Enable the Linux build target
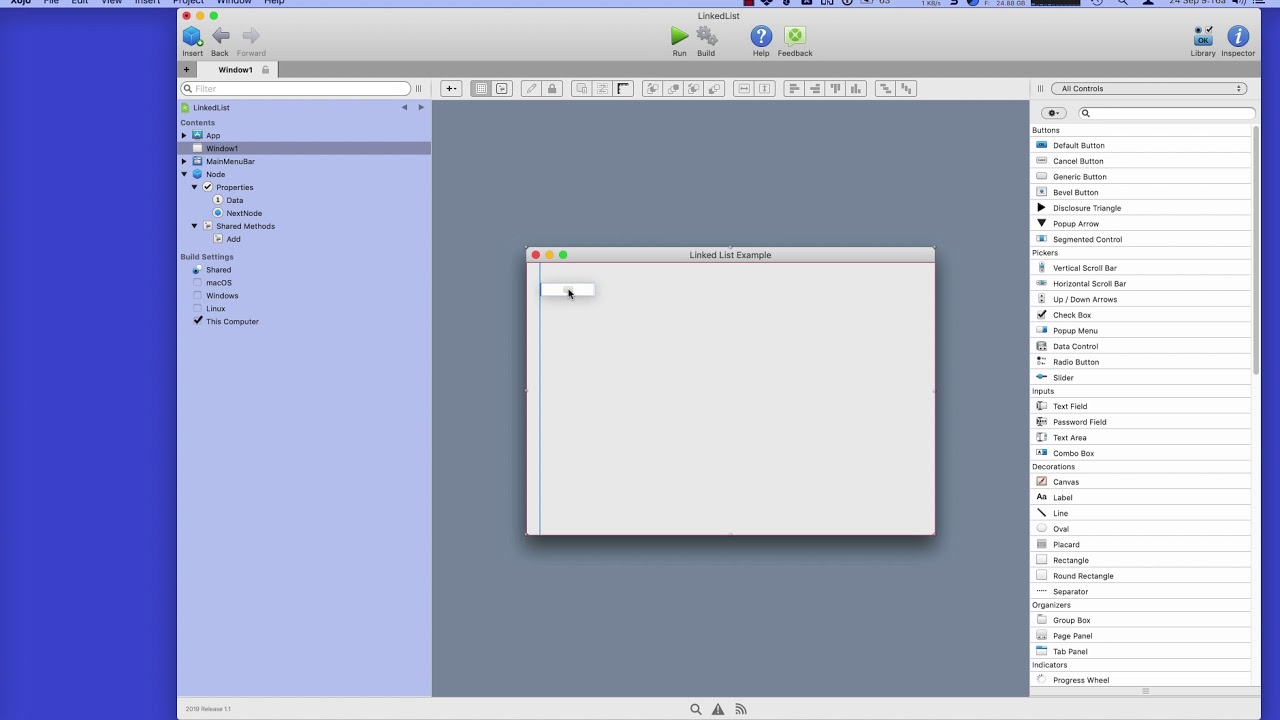 click(197, 309)
